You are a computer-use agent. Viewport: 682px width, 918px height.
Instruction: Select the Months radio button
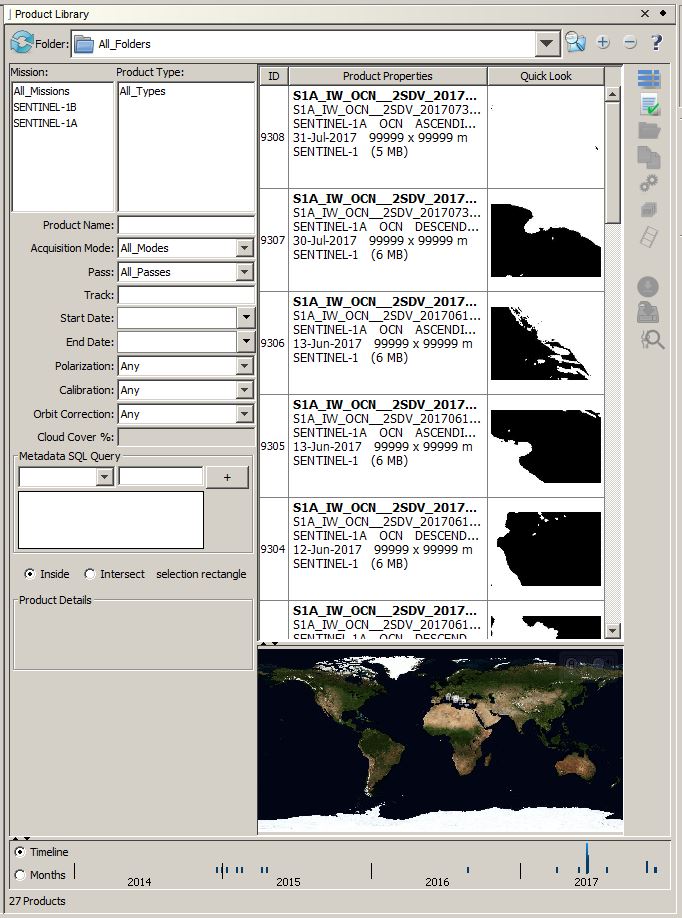[20, 875]
